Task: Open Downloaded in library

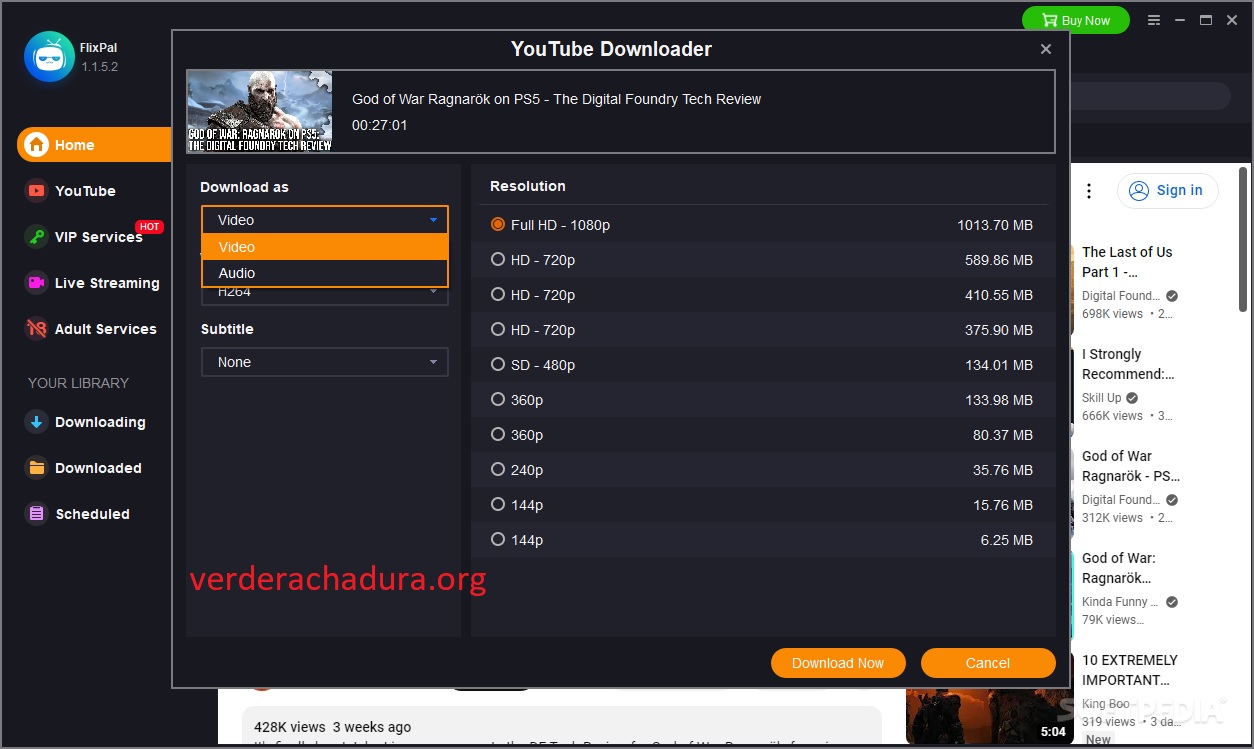Action: coord(98,468)
